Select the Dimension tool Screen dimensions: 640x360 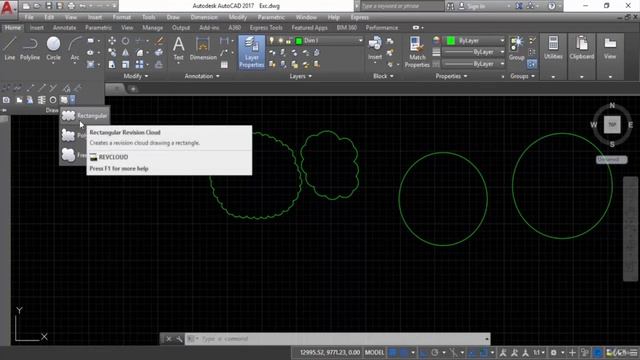(203, 49)
